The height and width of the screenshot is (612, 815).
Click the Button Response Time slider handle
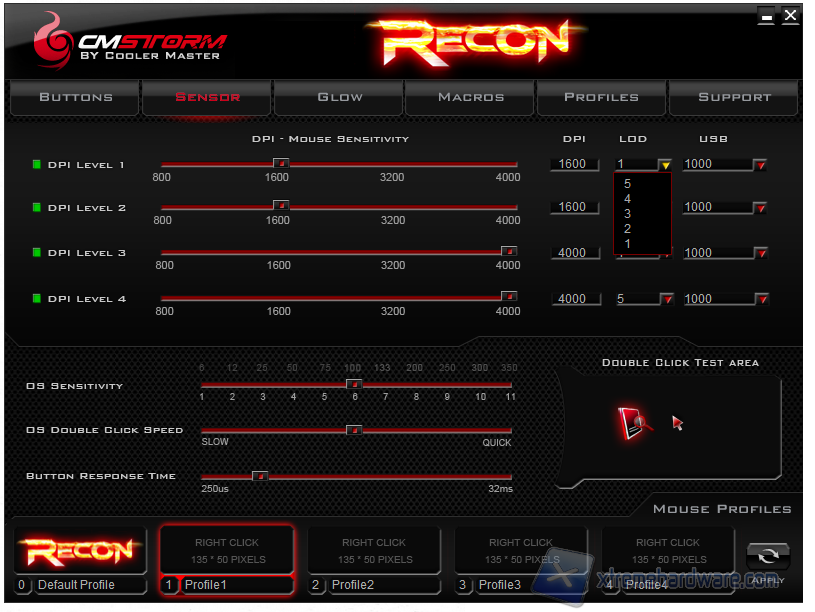click(x=259, y=476)
